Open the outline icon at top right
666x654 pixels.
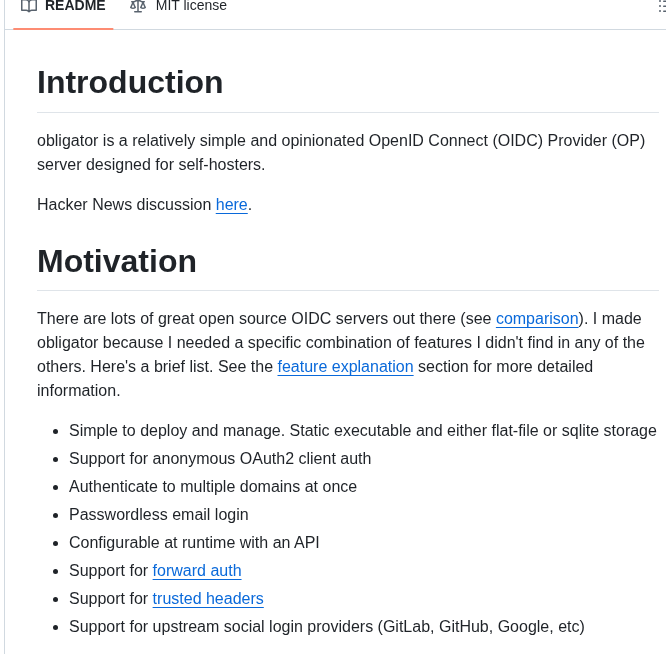tap(661, 7)
